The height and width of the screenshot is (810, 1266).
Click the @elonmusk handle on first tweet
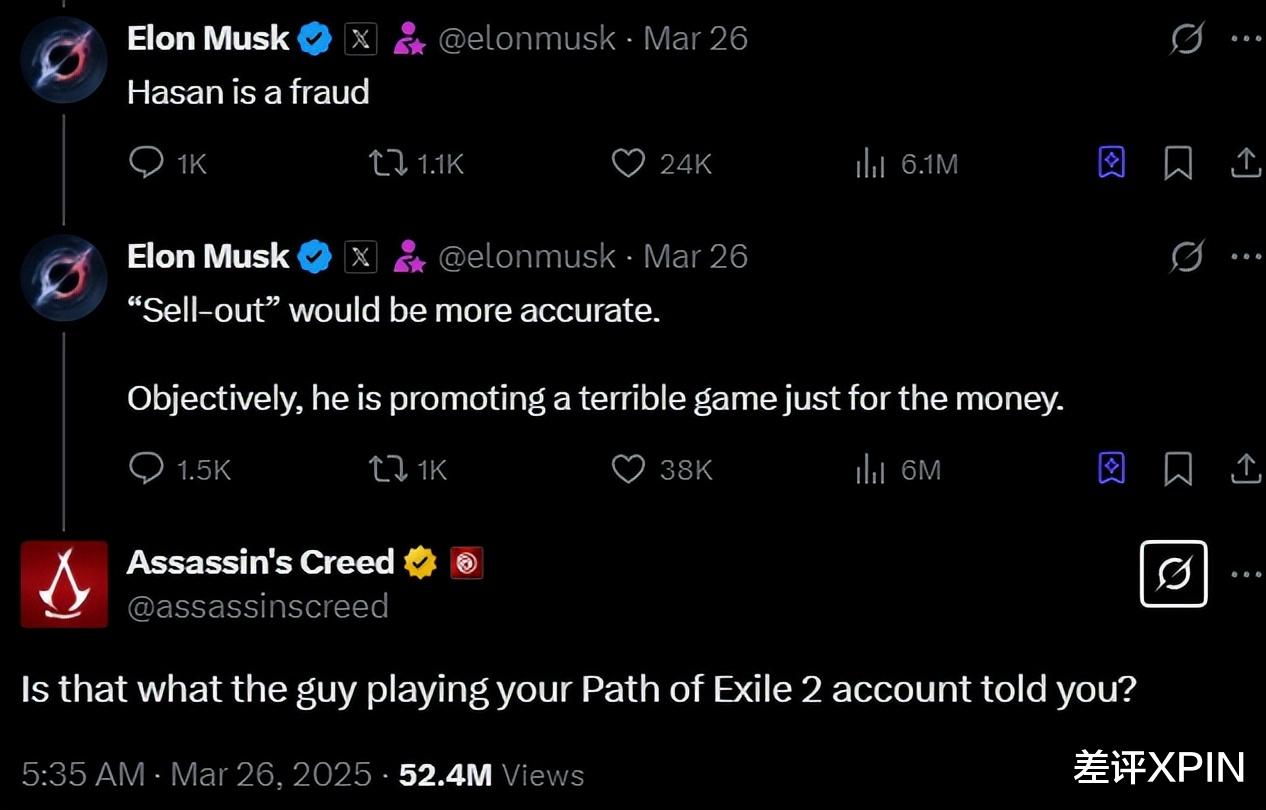pos(527,38)
